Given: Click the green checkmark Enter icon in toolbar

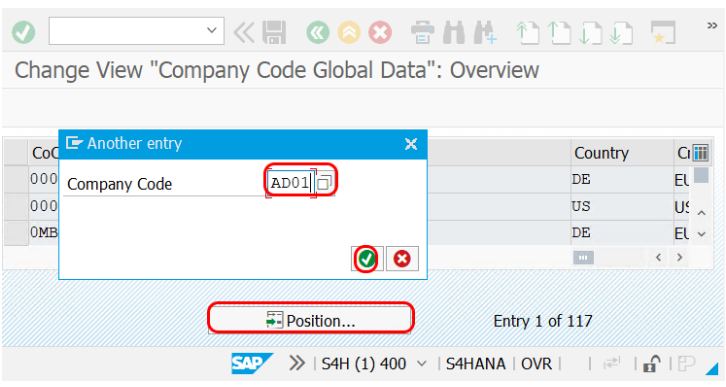Looking at the screenshot, I should pos(23,32).
